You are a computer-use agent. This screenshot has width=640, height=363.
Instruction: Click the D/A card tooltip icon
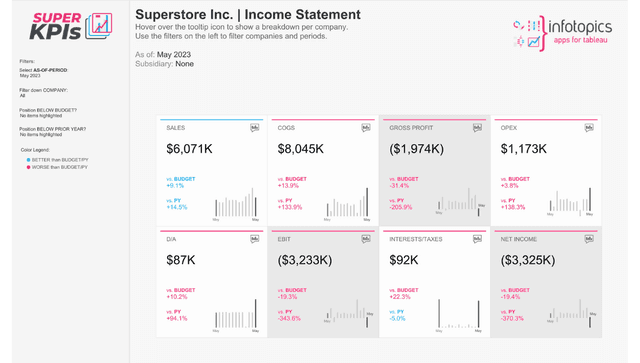coord(254,239)
